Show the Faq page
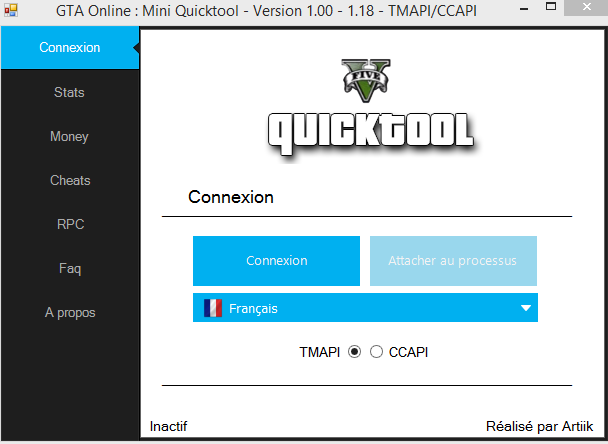This screenshot has height=444, width=608. pyautogui.click(x=70, y=268)
